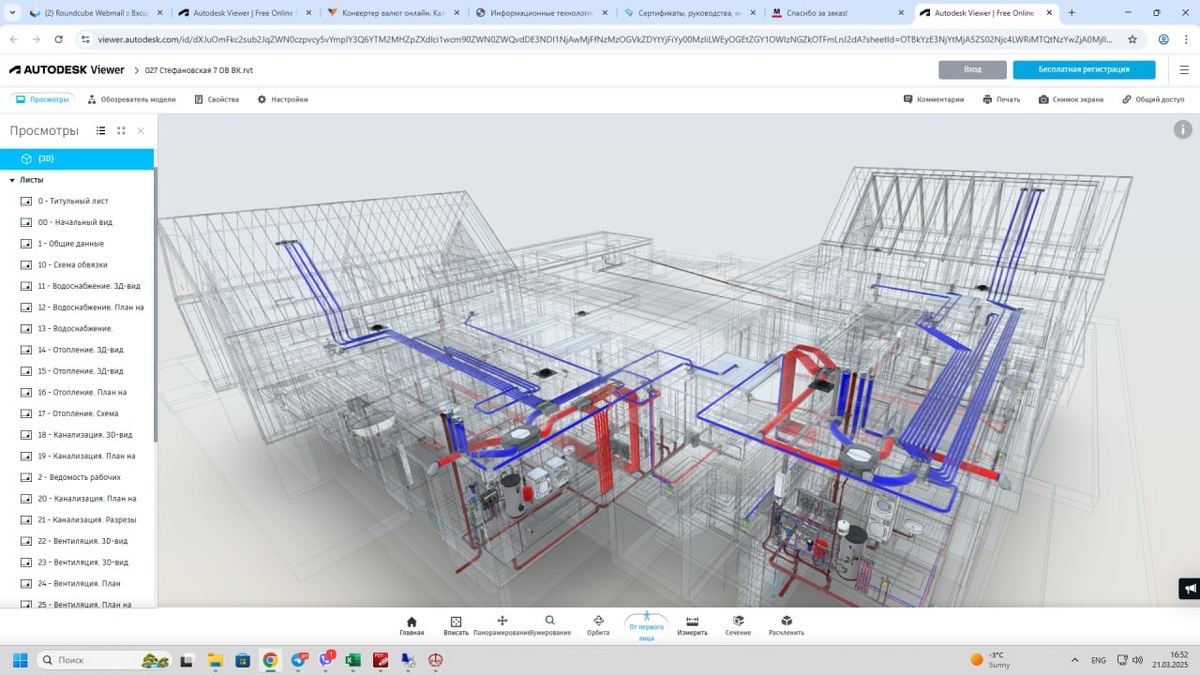Select the Измерить measure tool
The width and height of the screenshot is (1200, 675).
[x=692, y=626]
